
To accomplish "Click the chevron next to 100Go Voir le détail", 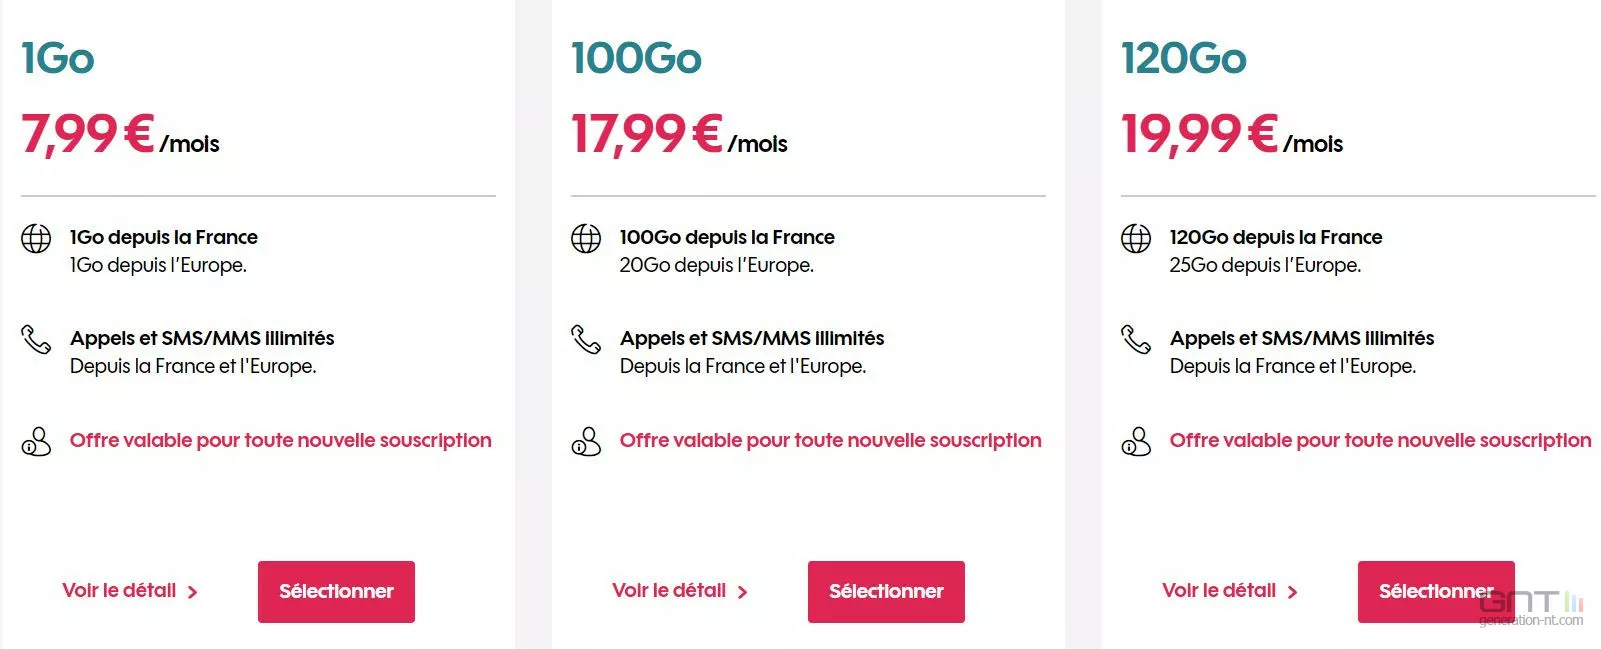I will (x=743, y=592).
